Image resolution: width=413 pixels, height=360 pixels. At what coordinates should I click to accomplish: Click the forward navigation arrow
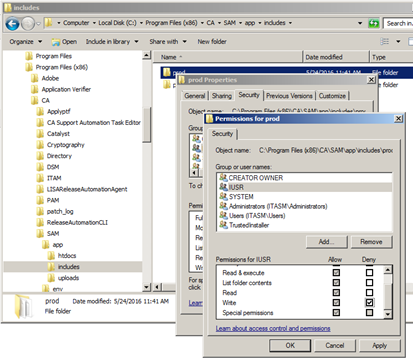[x=28, y=24]
